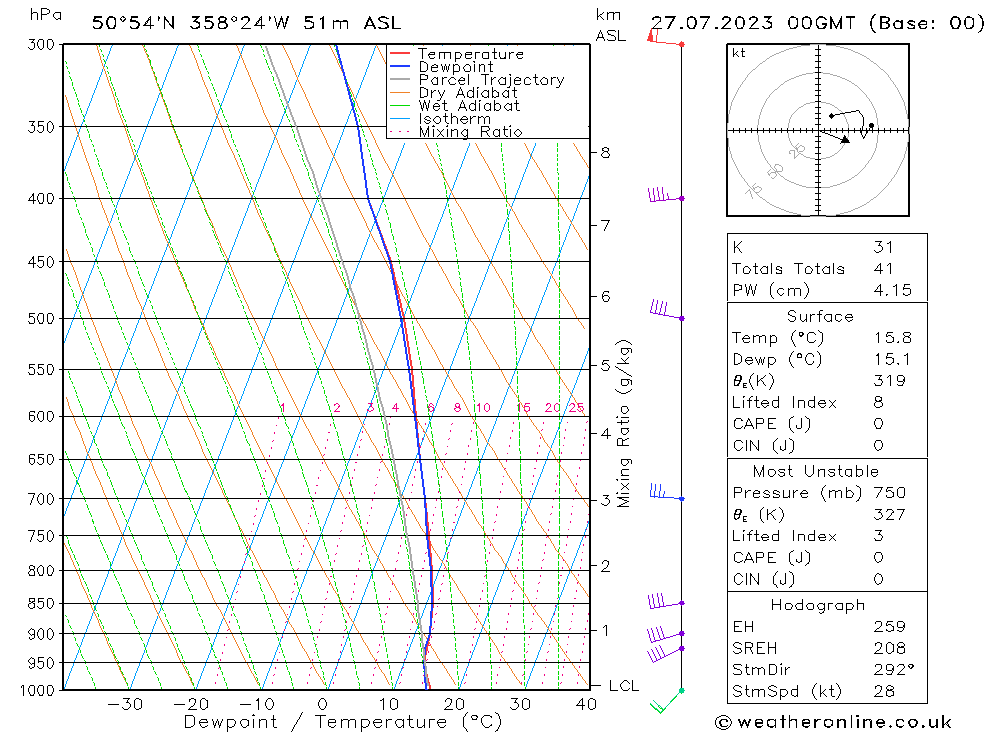Screen dimensions: 1000x733
Task: Click the Dry Adiabat legend entry
Action: pyautogui.click(x=453, y=93)
